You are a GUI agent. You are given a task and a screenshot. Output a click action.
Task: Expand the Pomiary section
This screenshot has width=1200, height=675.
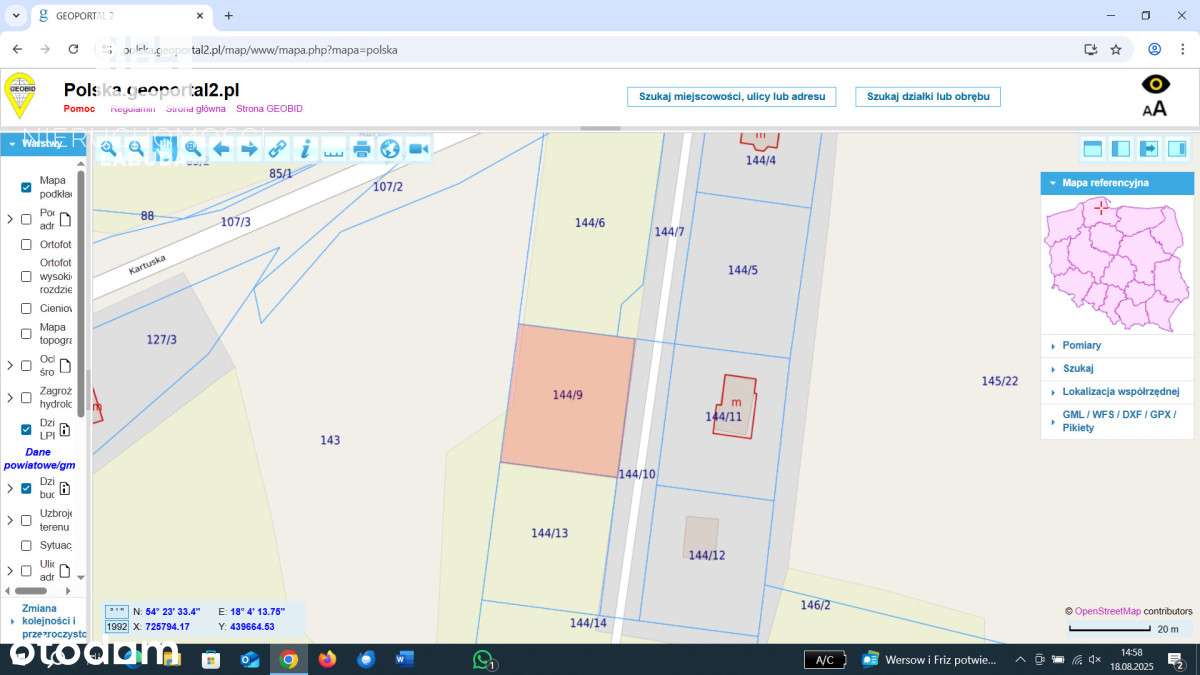(x=1117, y=345)
